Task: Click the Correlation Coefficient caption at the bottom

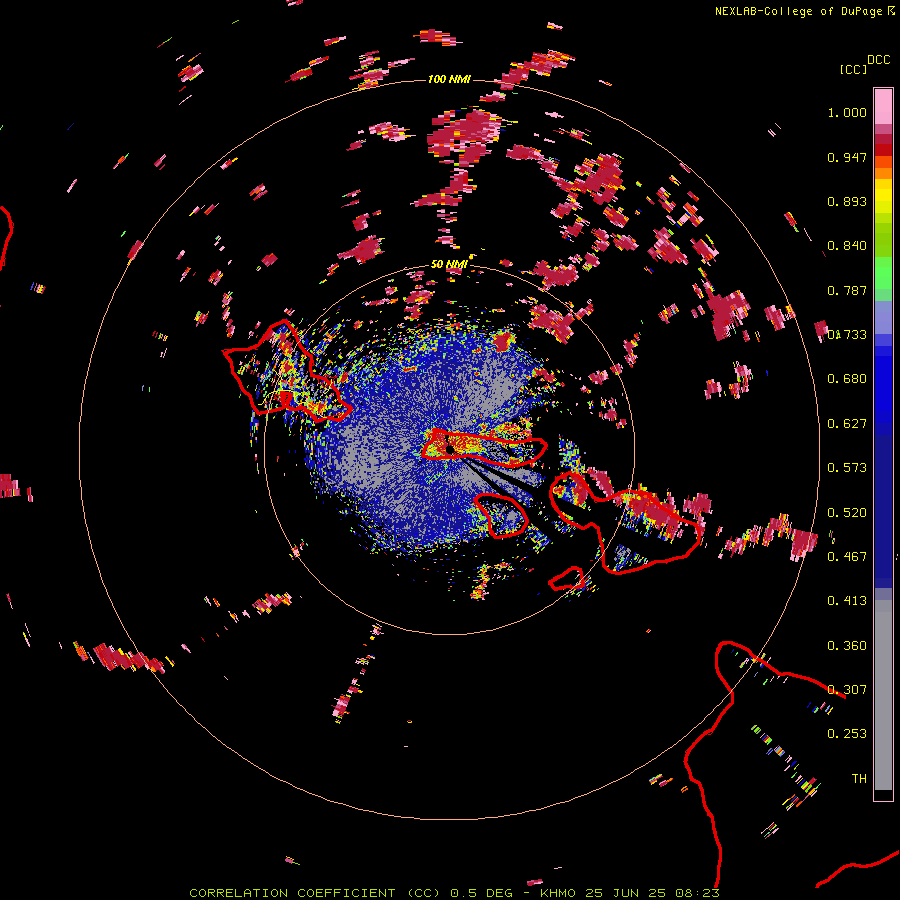Action: (454, 893)
